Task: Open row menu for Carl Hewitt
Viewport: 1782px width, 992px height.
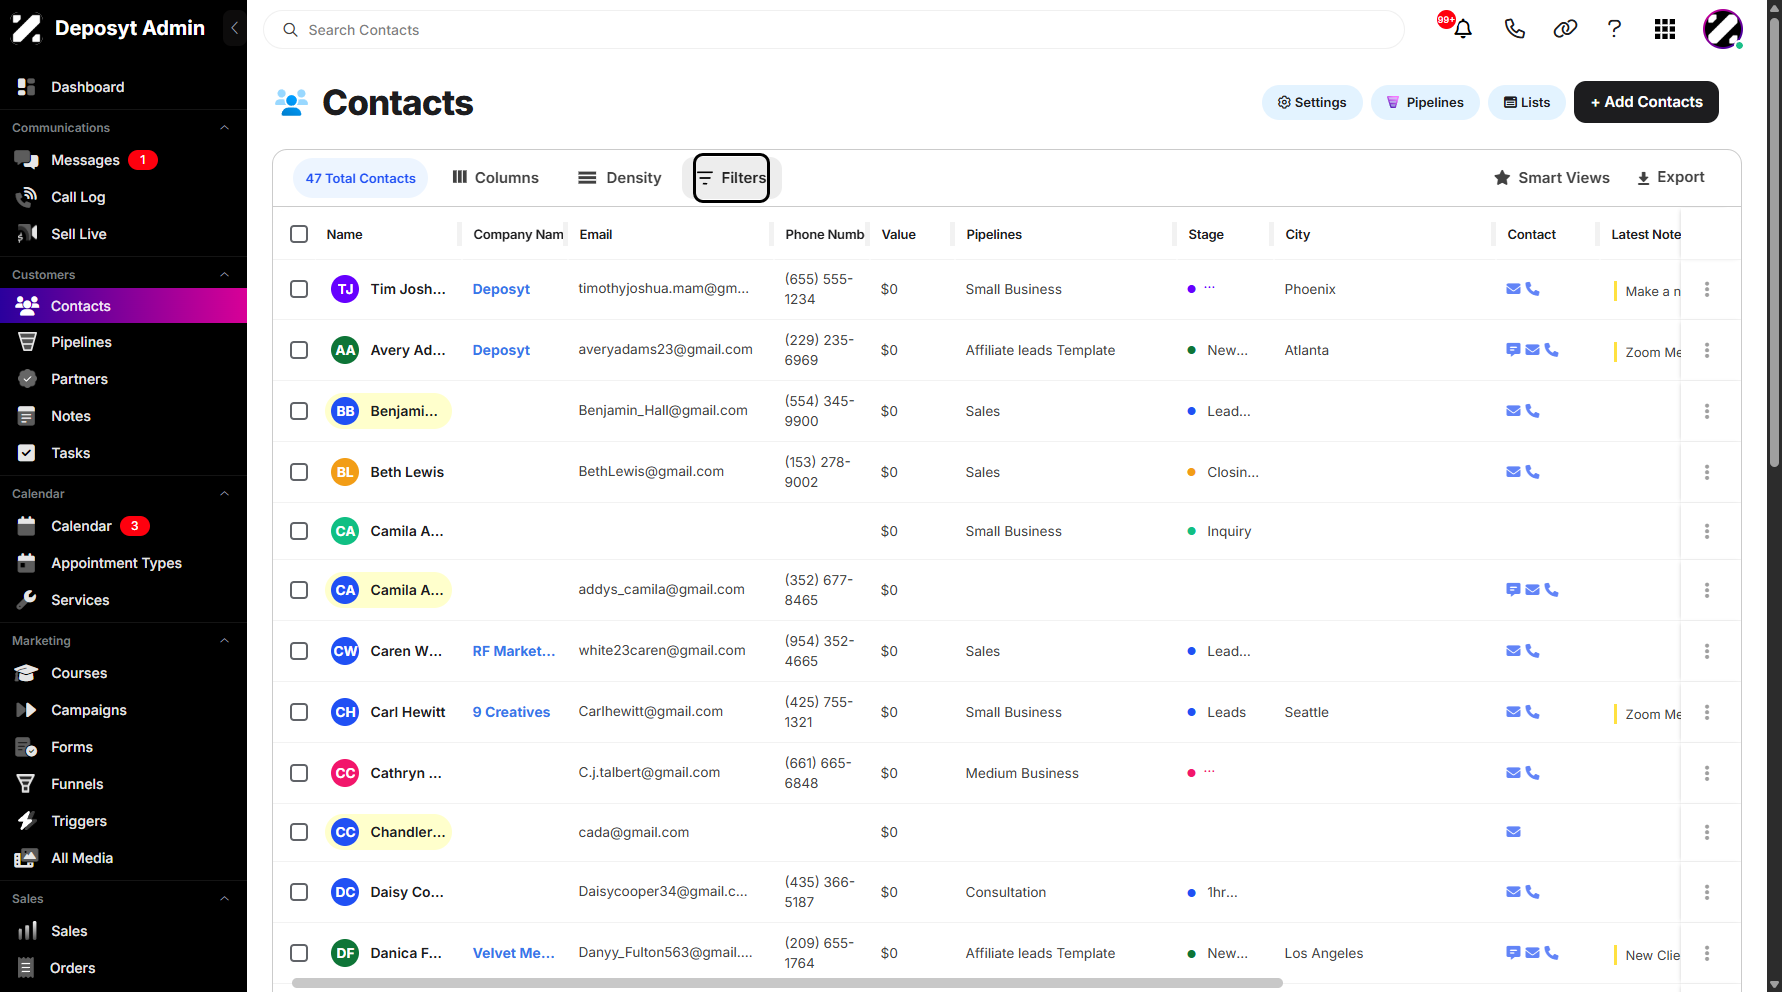Action: (1707, 712)
